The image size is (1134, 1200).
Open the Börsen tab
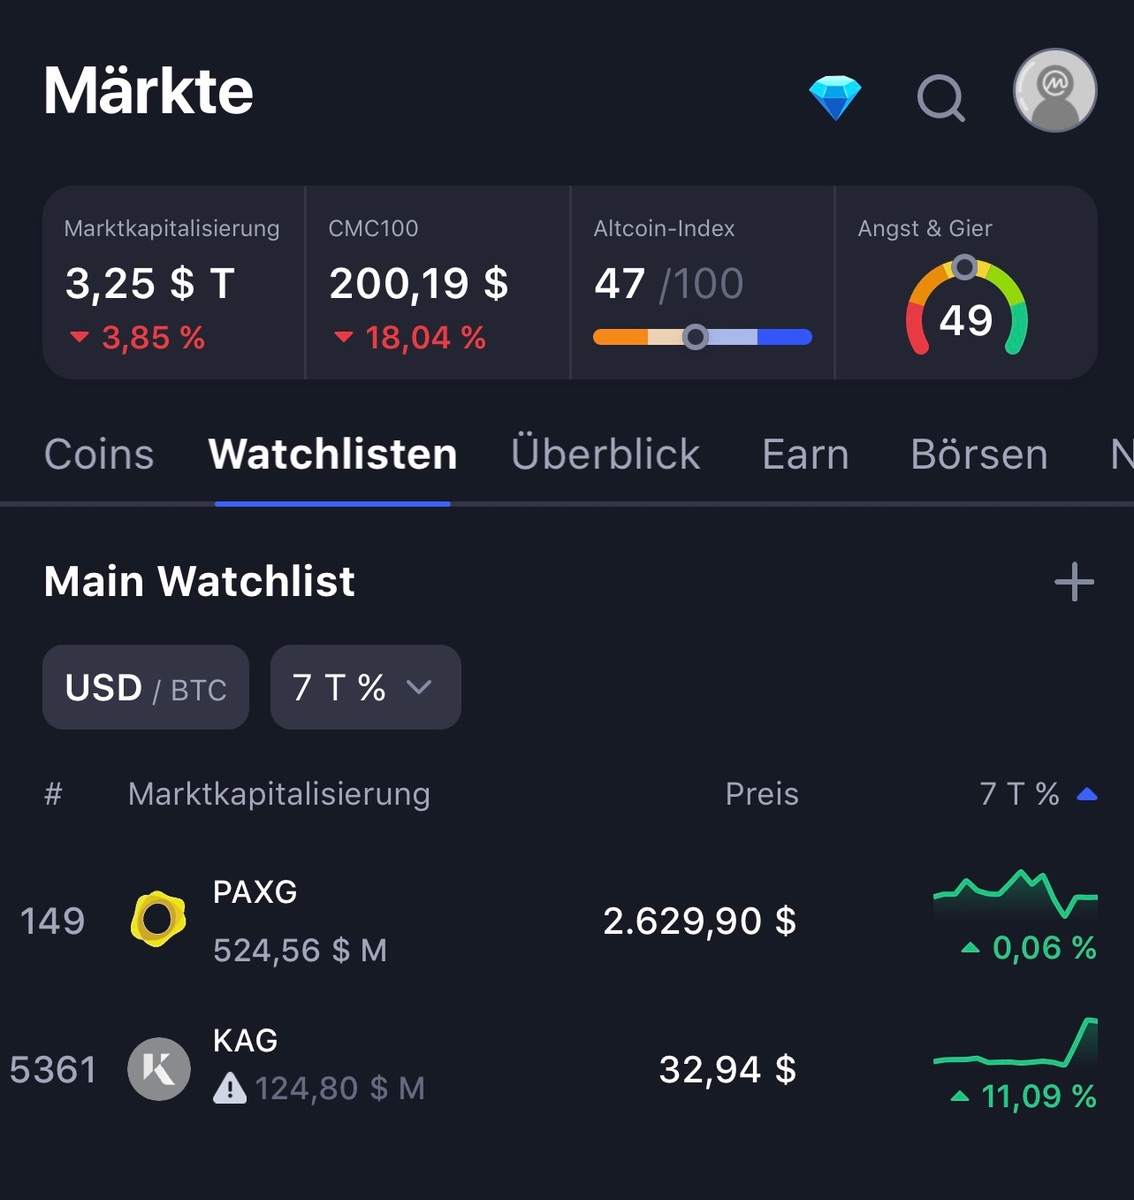979,455
